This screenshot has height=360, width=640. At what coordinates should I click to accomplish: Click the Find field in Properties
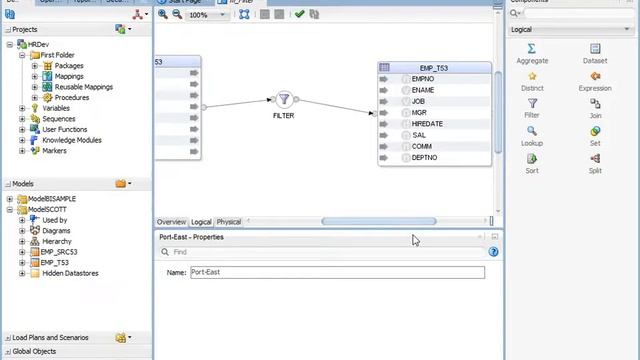(322, 252)
